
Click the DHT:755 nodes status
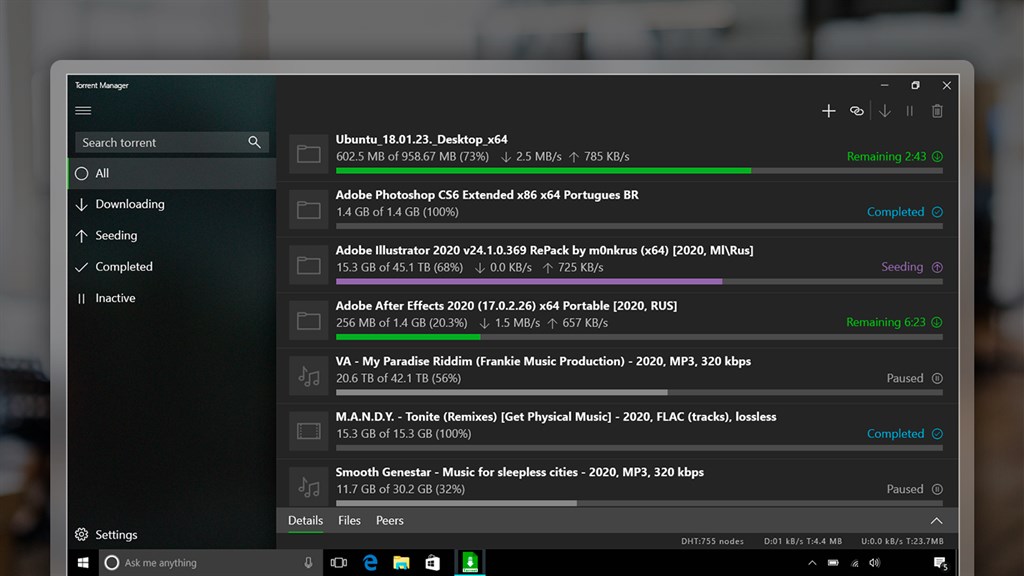click(712, 541)
